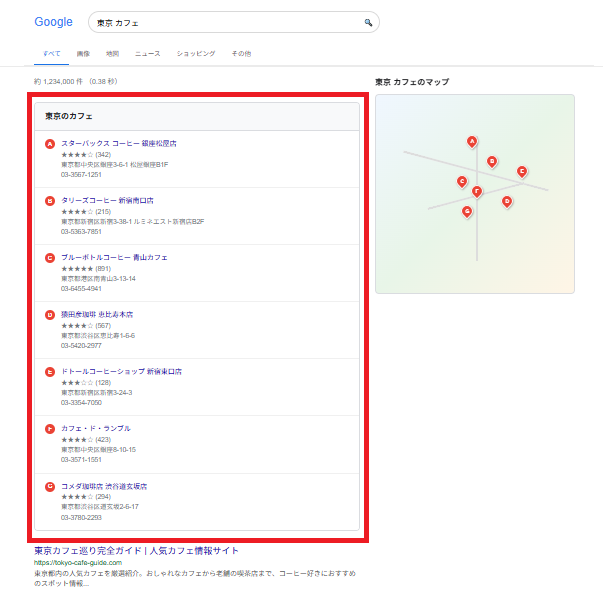Click the red A marker beside スターバックス in the list
Image resolution: width=603 pixels, height=596 pixels.
(50, 144)
